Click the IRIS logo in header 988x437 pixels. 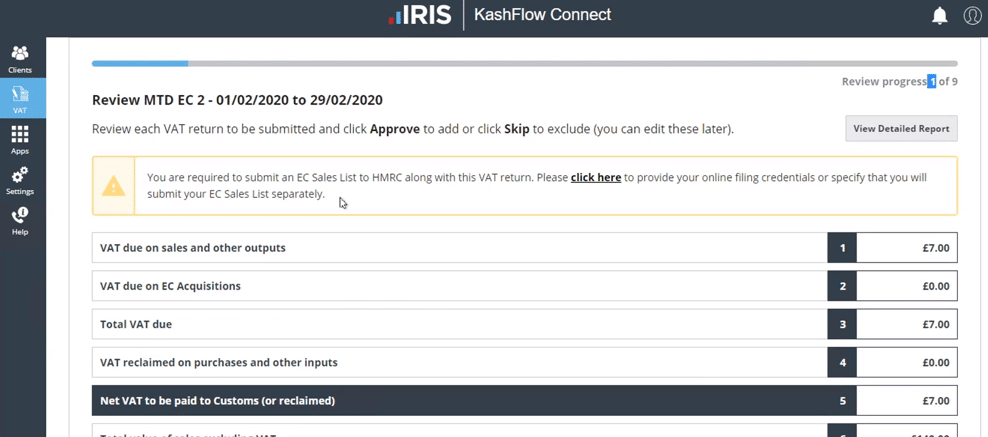click(x=420, y=15)
